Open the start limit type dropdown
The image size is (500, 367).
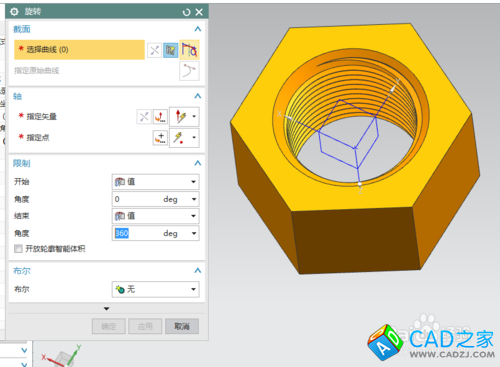(156, 182)
